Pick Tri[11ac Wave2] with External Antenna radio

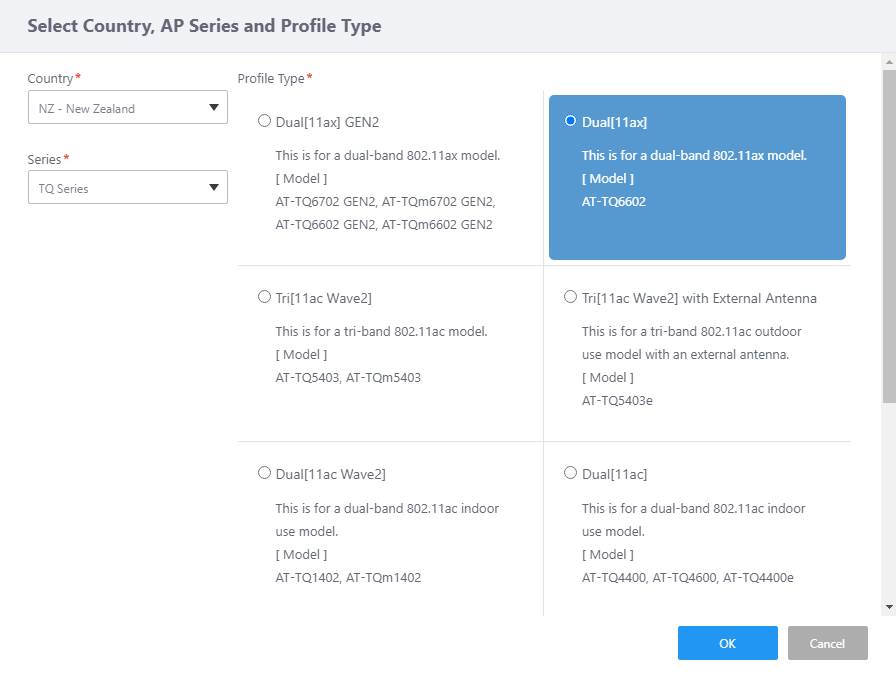click(570, 297)
